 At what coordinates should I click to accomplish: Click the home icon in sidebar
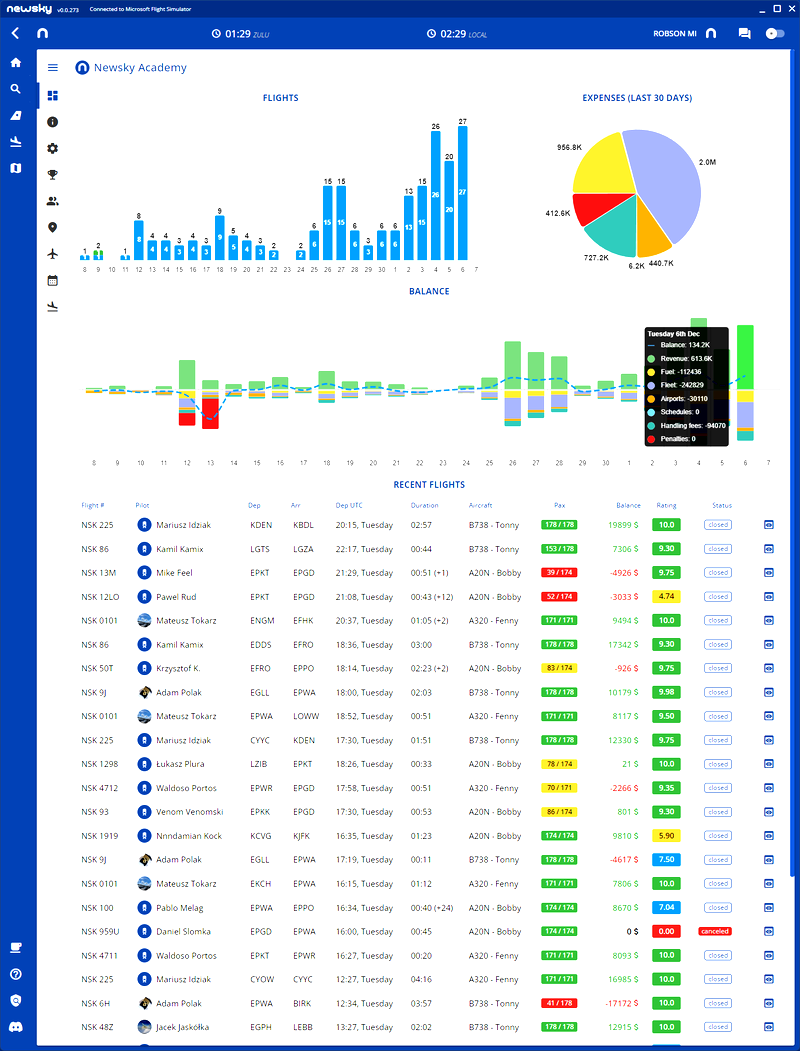[x=15, y=62]
